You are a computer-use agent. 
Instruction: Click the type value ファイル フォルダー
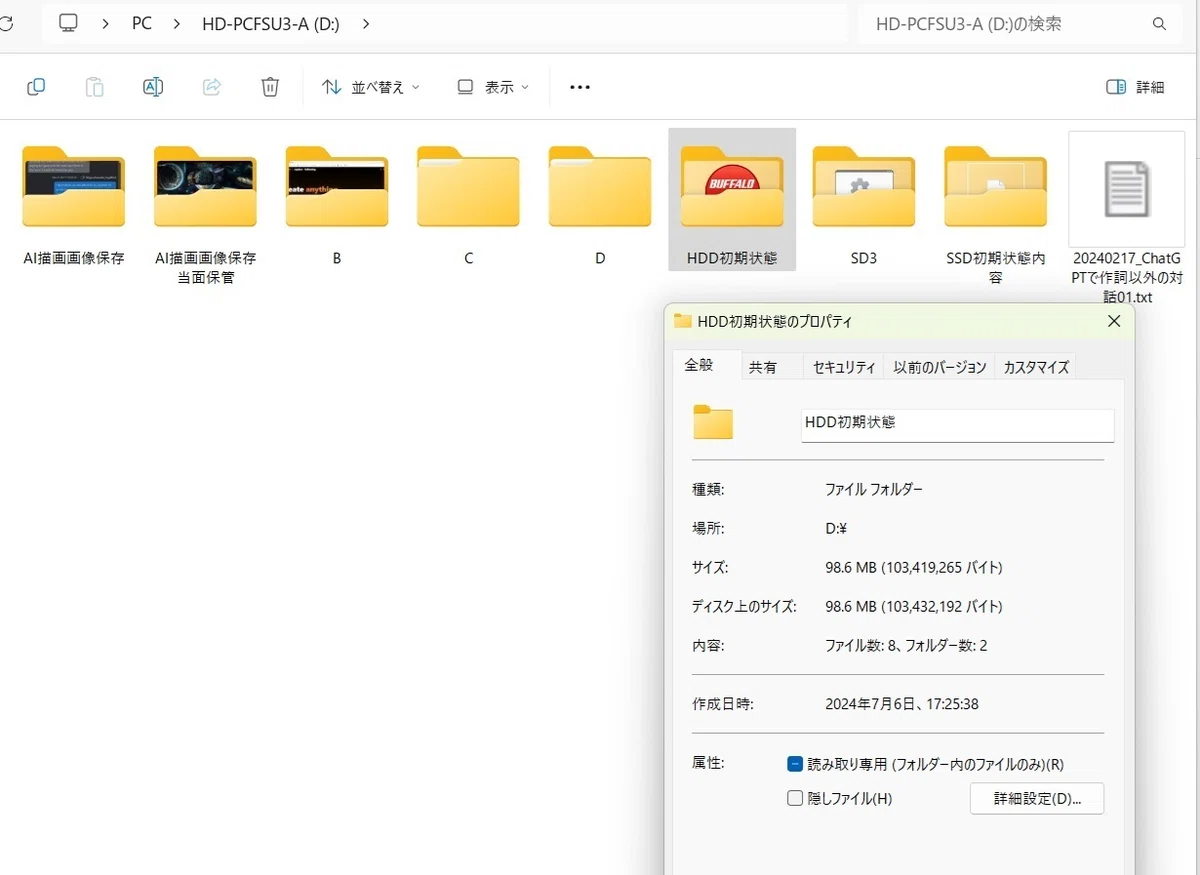874,489
